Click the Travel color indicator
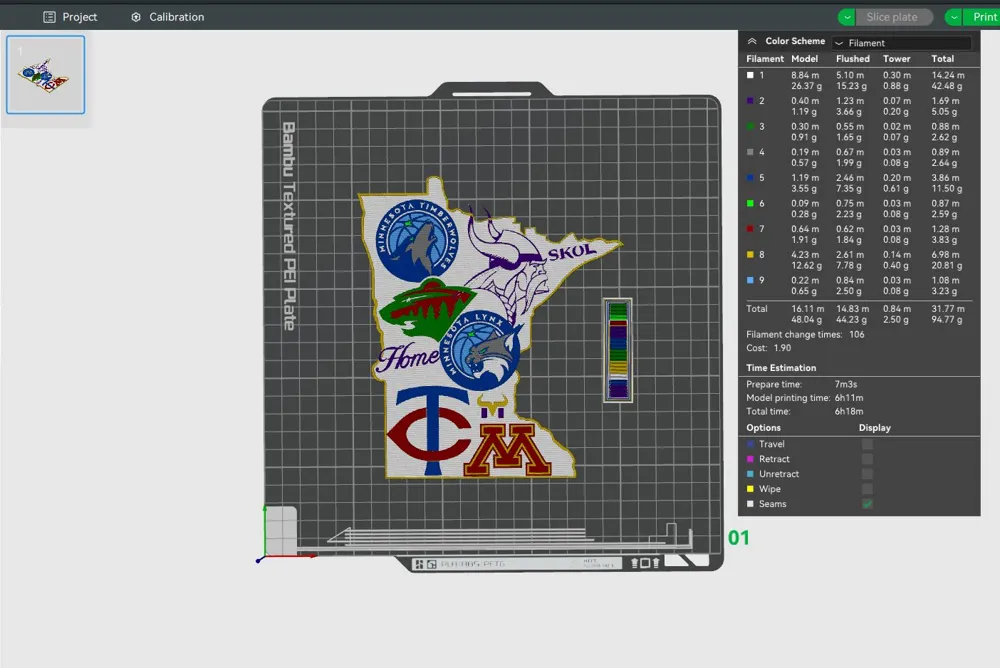 point(750,444)
